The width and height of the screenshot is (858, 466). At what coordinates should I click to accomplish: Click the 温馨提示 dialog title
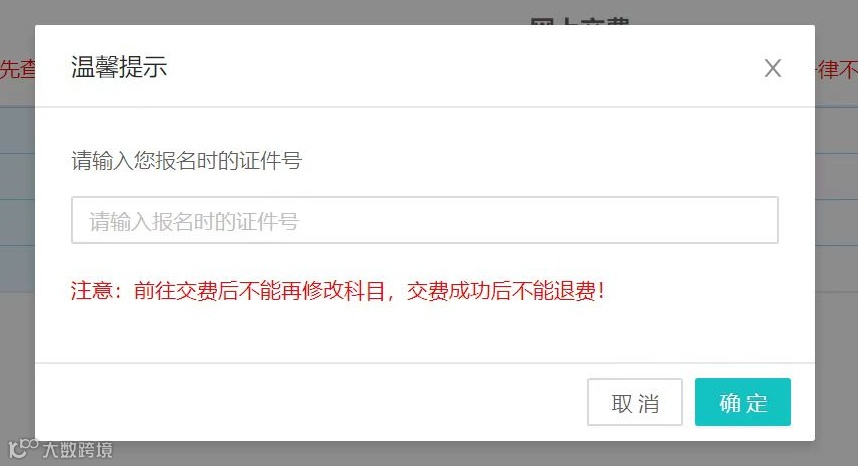click(x=119, y=67)
